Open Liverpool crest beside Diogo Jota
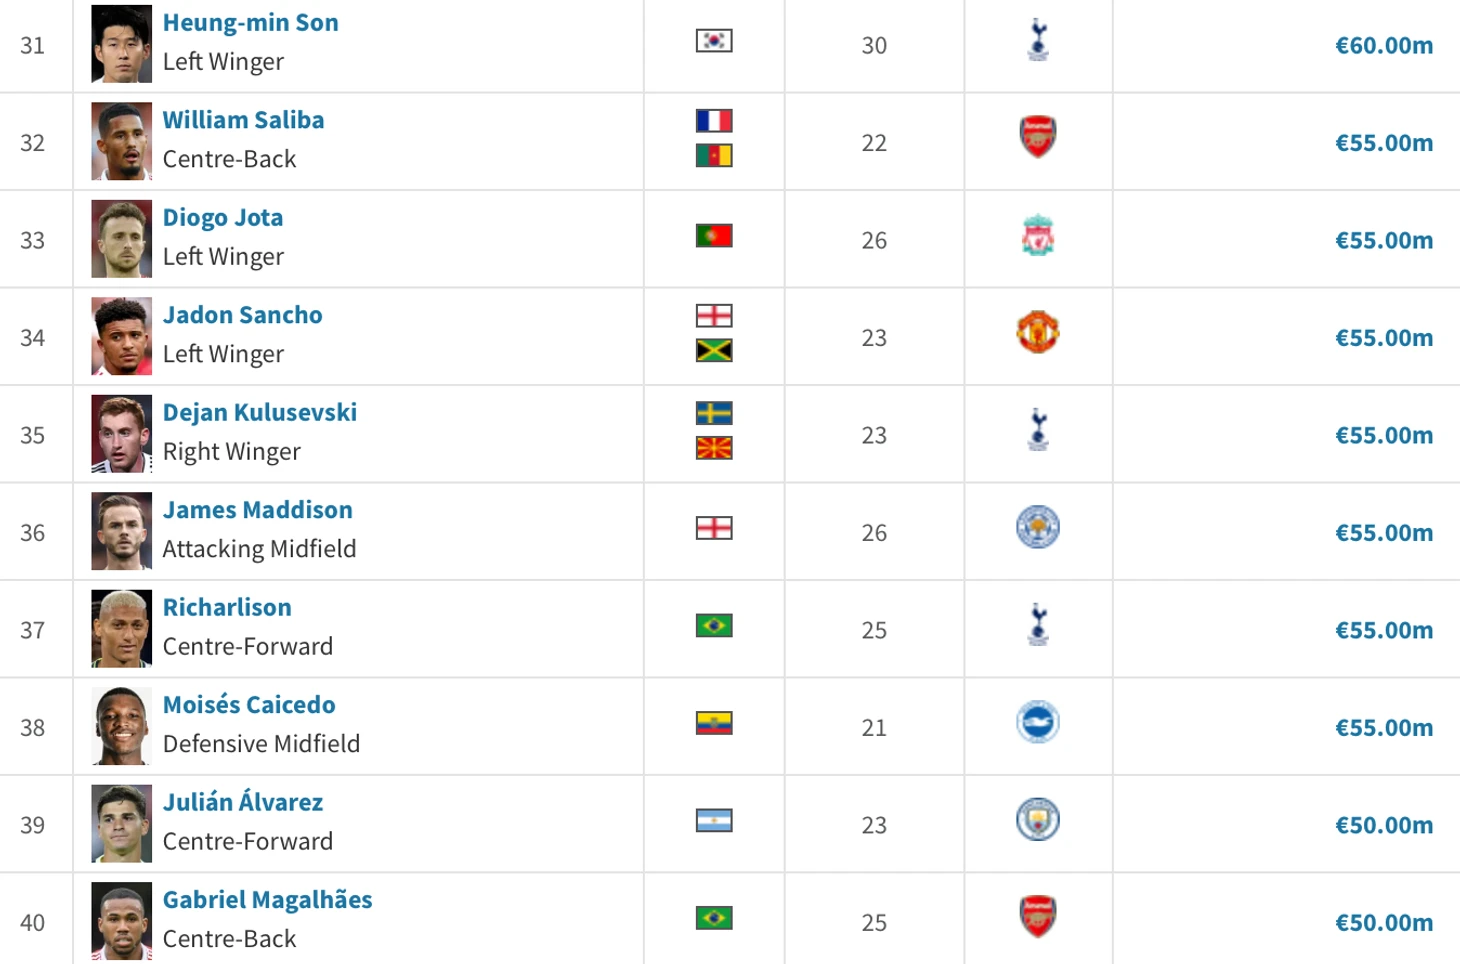The height and width of the screenshot is (964, 1460). coord(1038,235)
